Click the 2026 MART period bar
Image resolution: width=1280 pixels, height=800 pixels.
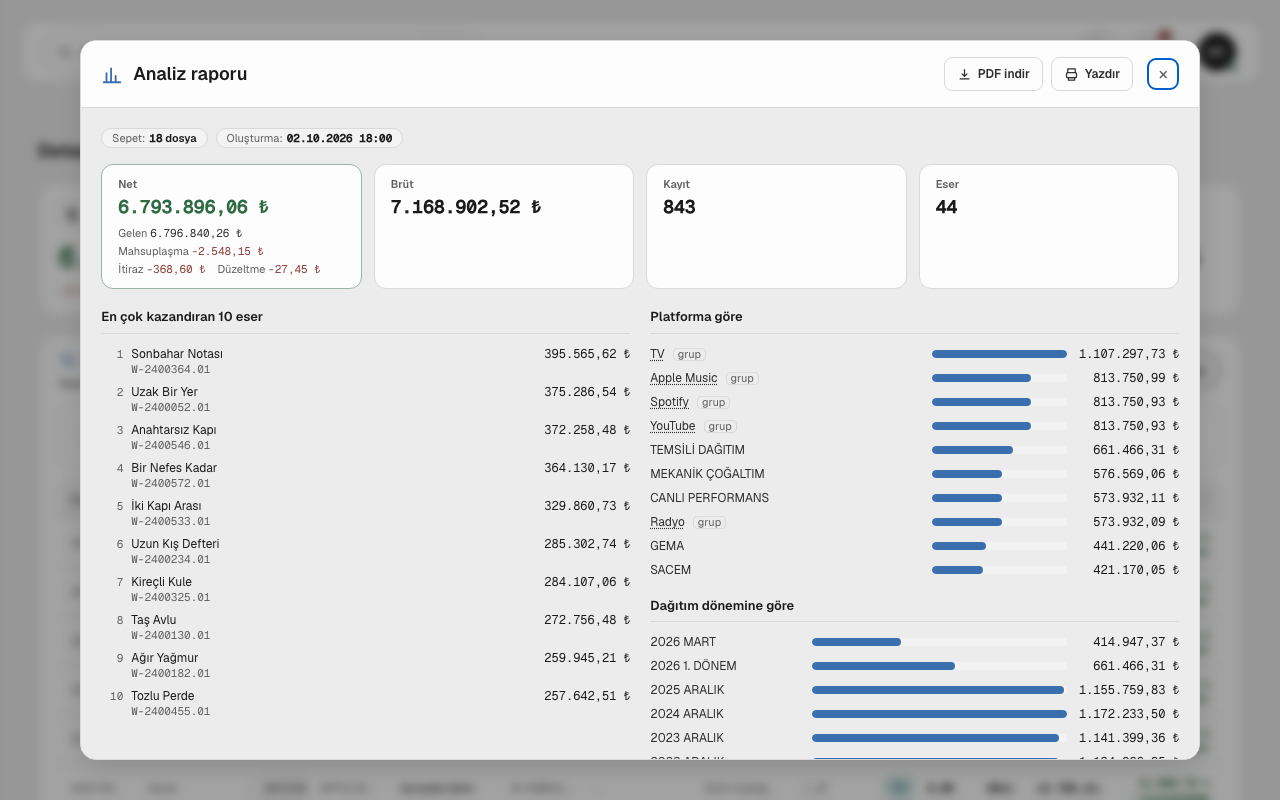click(939, 642)
